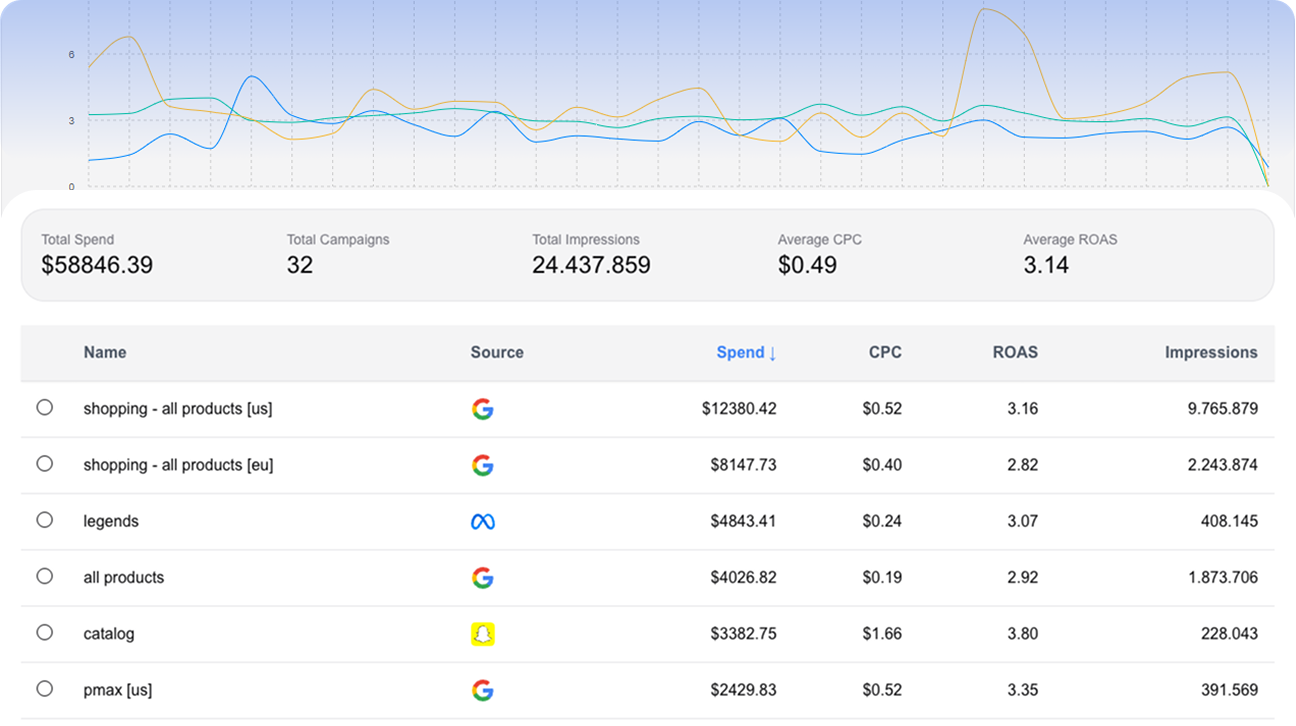
Task: Sort table by Spend column
Action: [x=746, y=352]
